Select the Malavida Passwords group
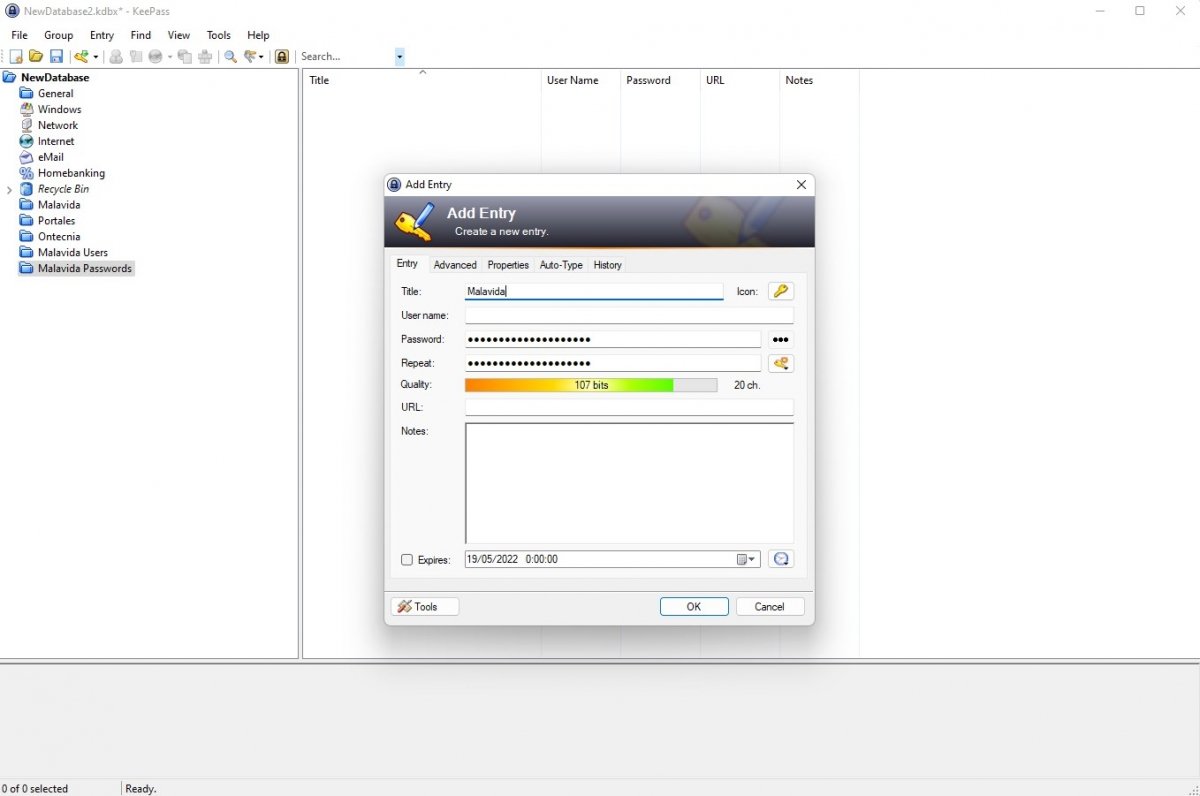Screen dimensions: 1200x796 point(85,269)
